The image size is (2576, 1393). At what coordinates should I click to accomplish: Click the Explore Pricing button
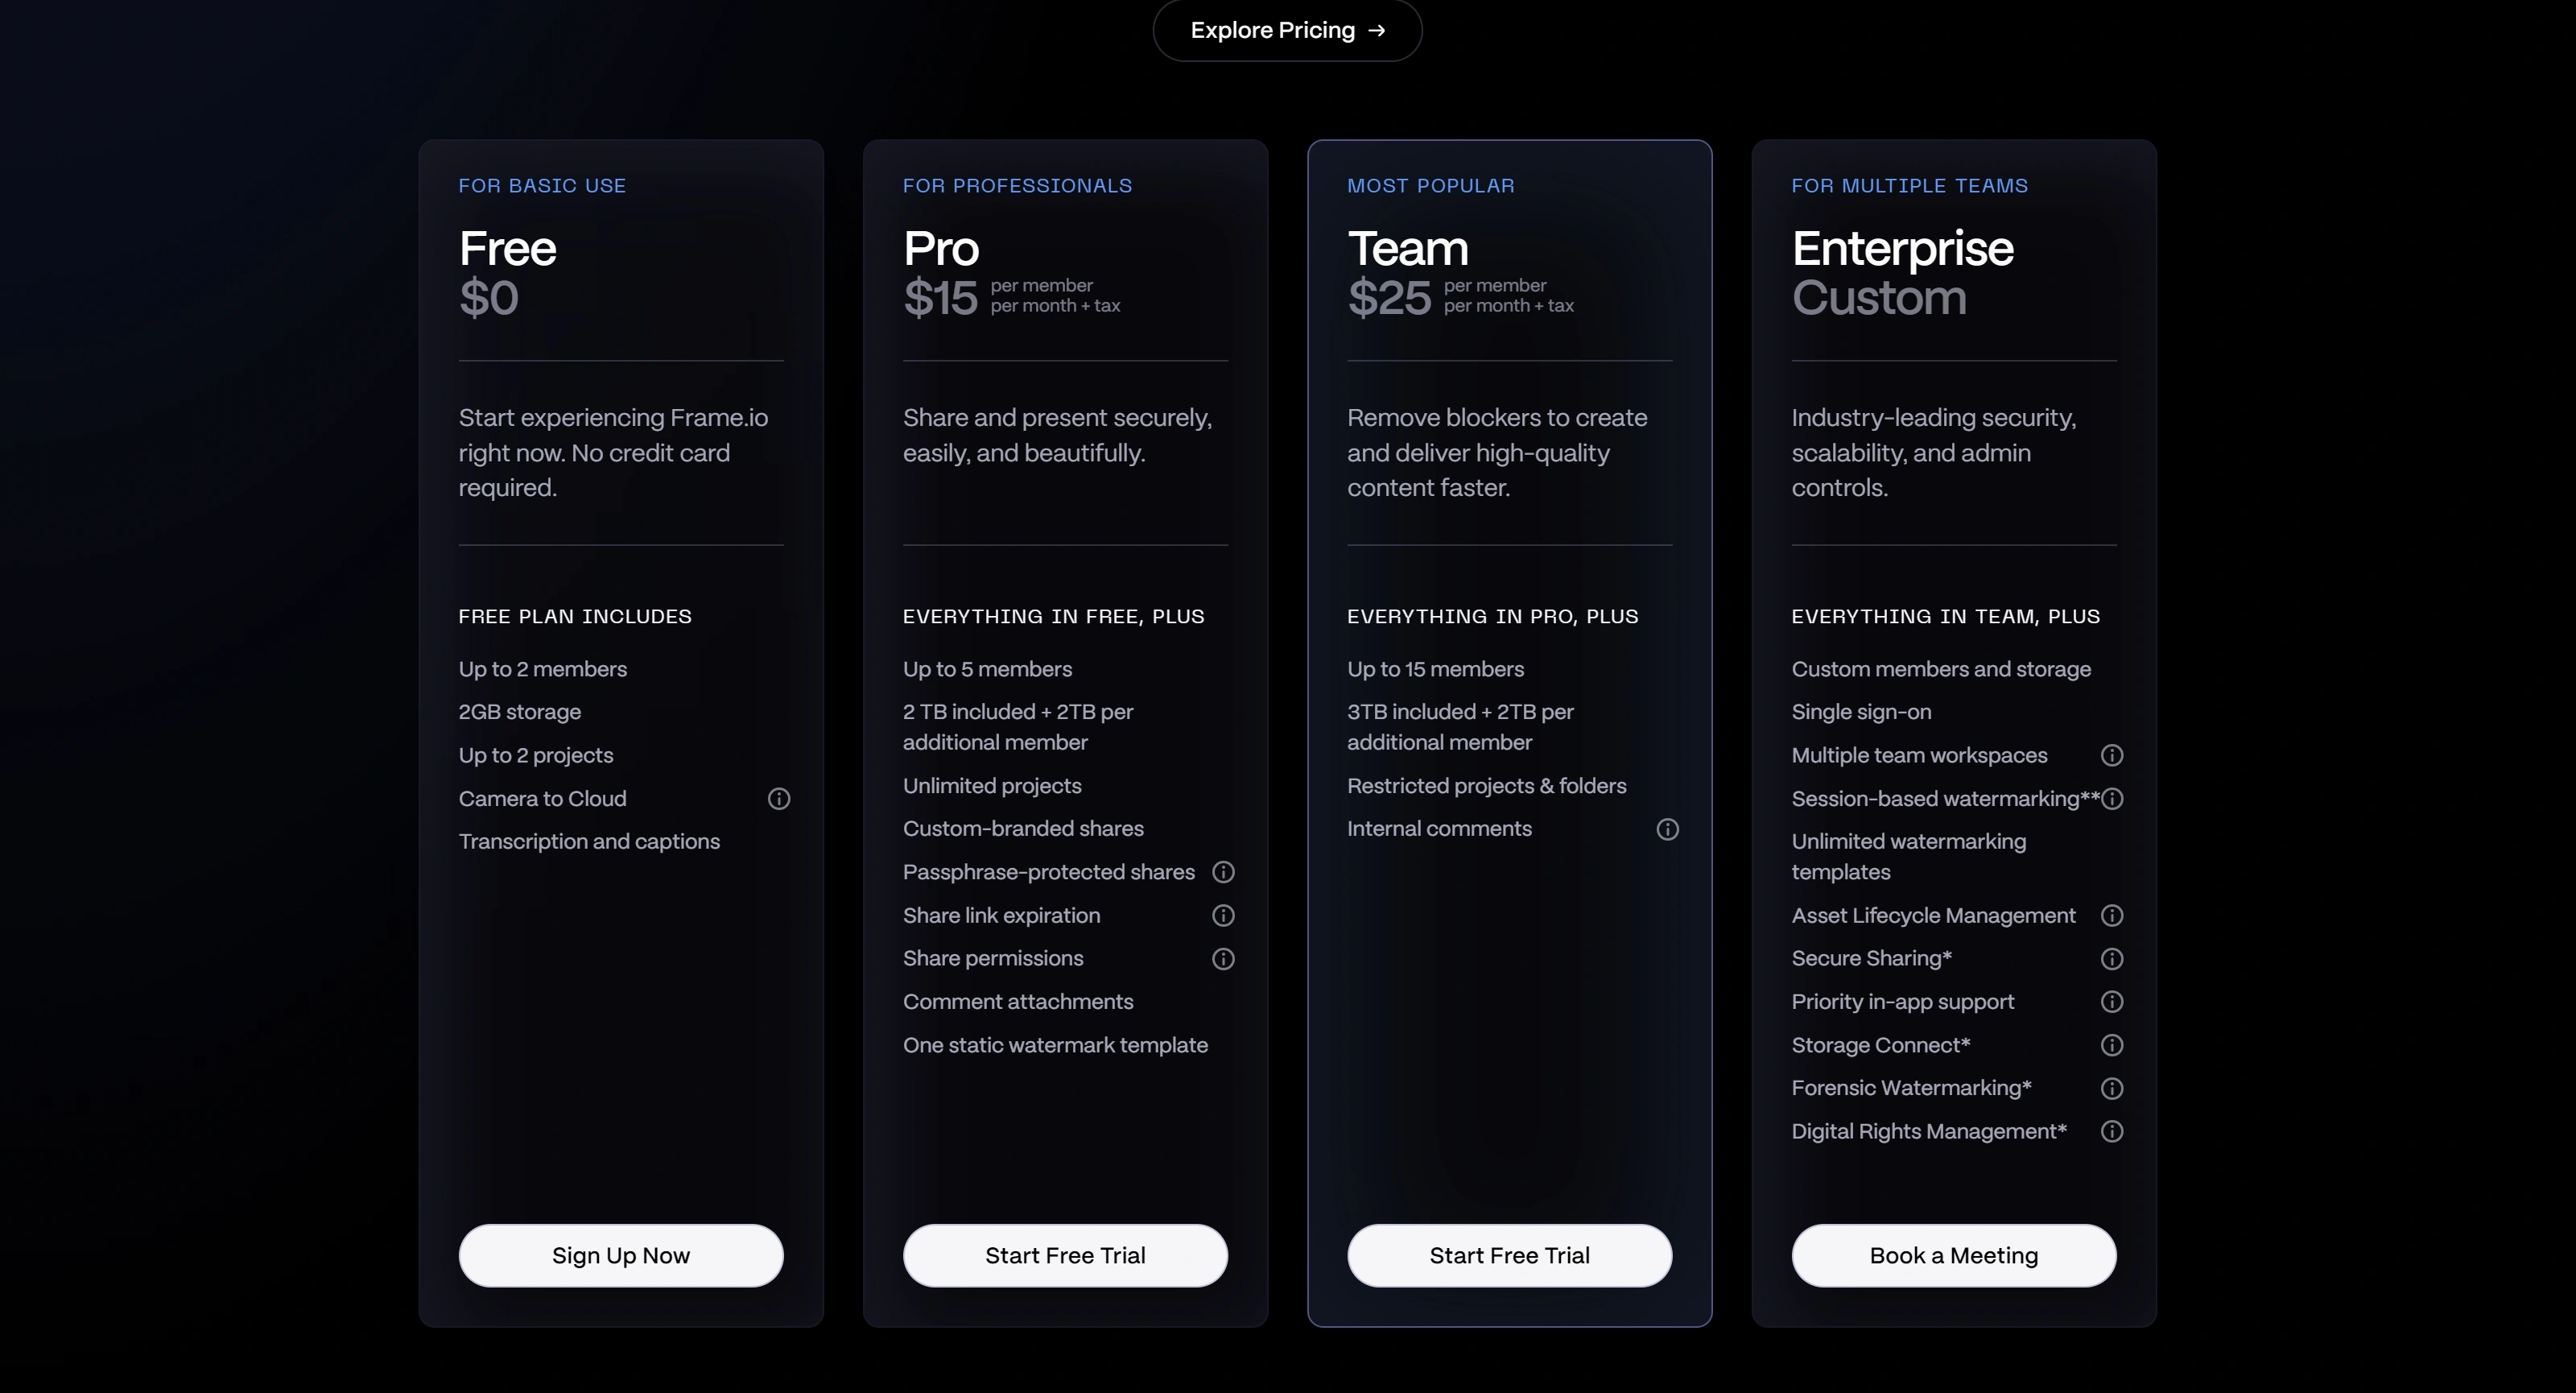[1287, 30]
